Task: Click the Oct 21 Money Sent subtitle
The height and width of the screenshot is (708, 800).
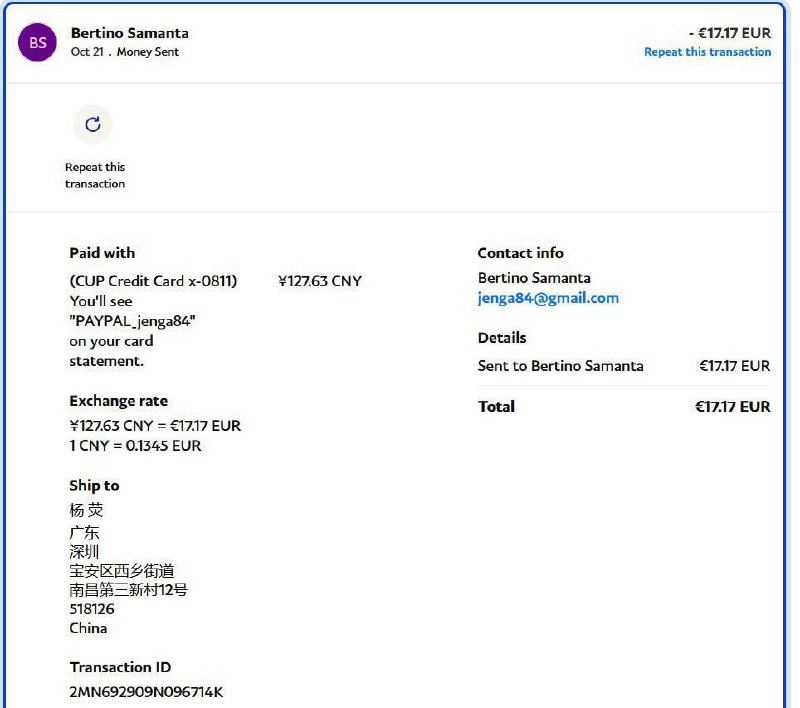Action: click(x=124, y=52)
